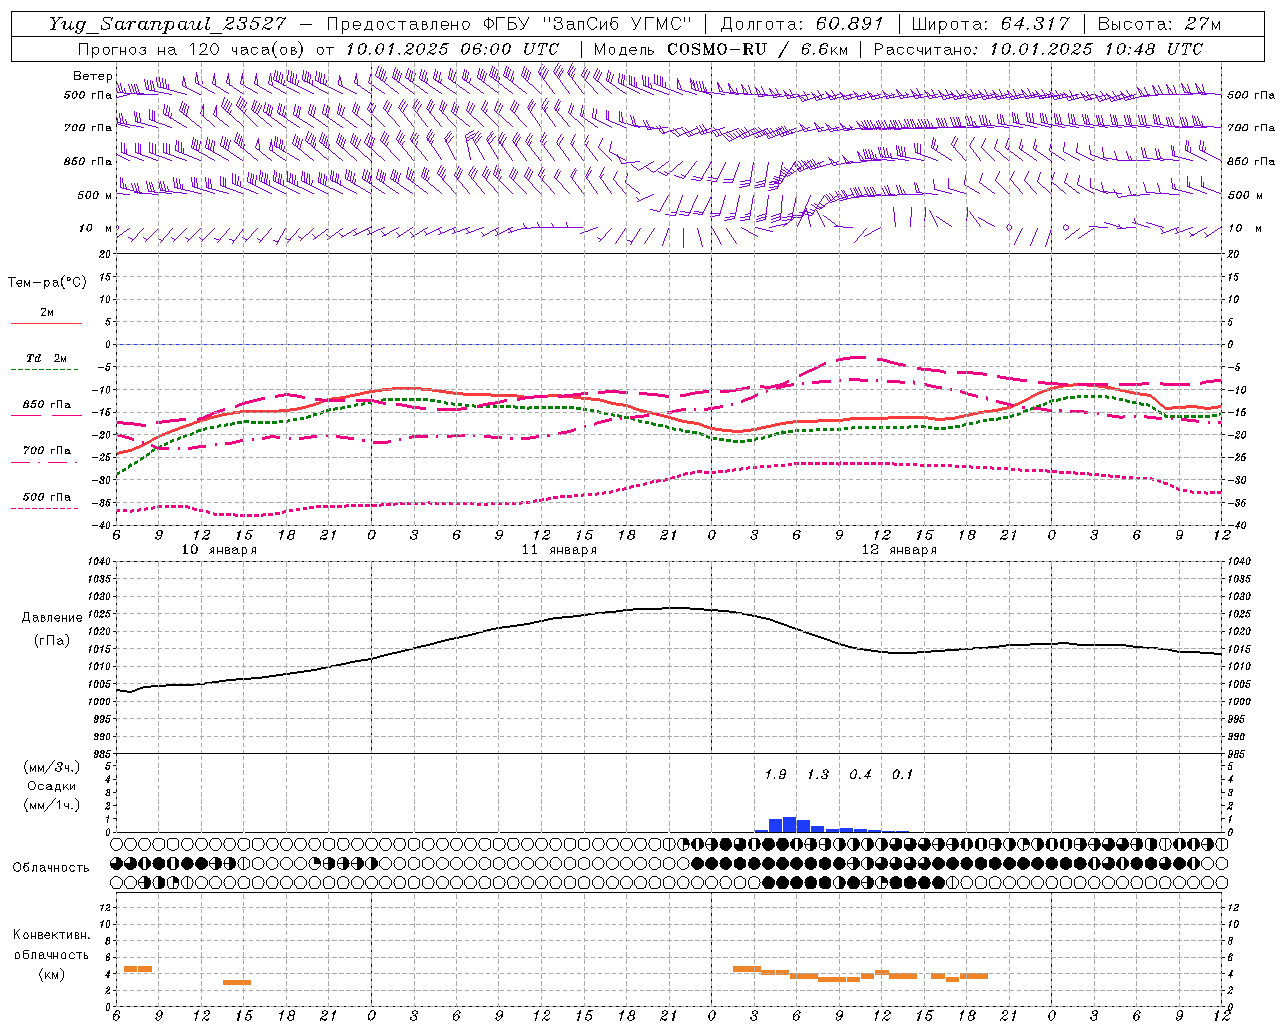Click the precipitation value '1.3'
Viewport: 1280px width, 1024px height.
[818, 775]
